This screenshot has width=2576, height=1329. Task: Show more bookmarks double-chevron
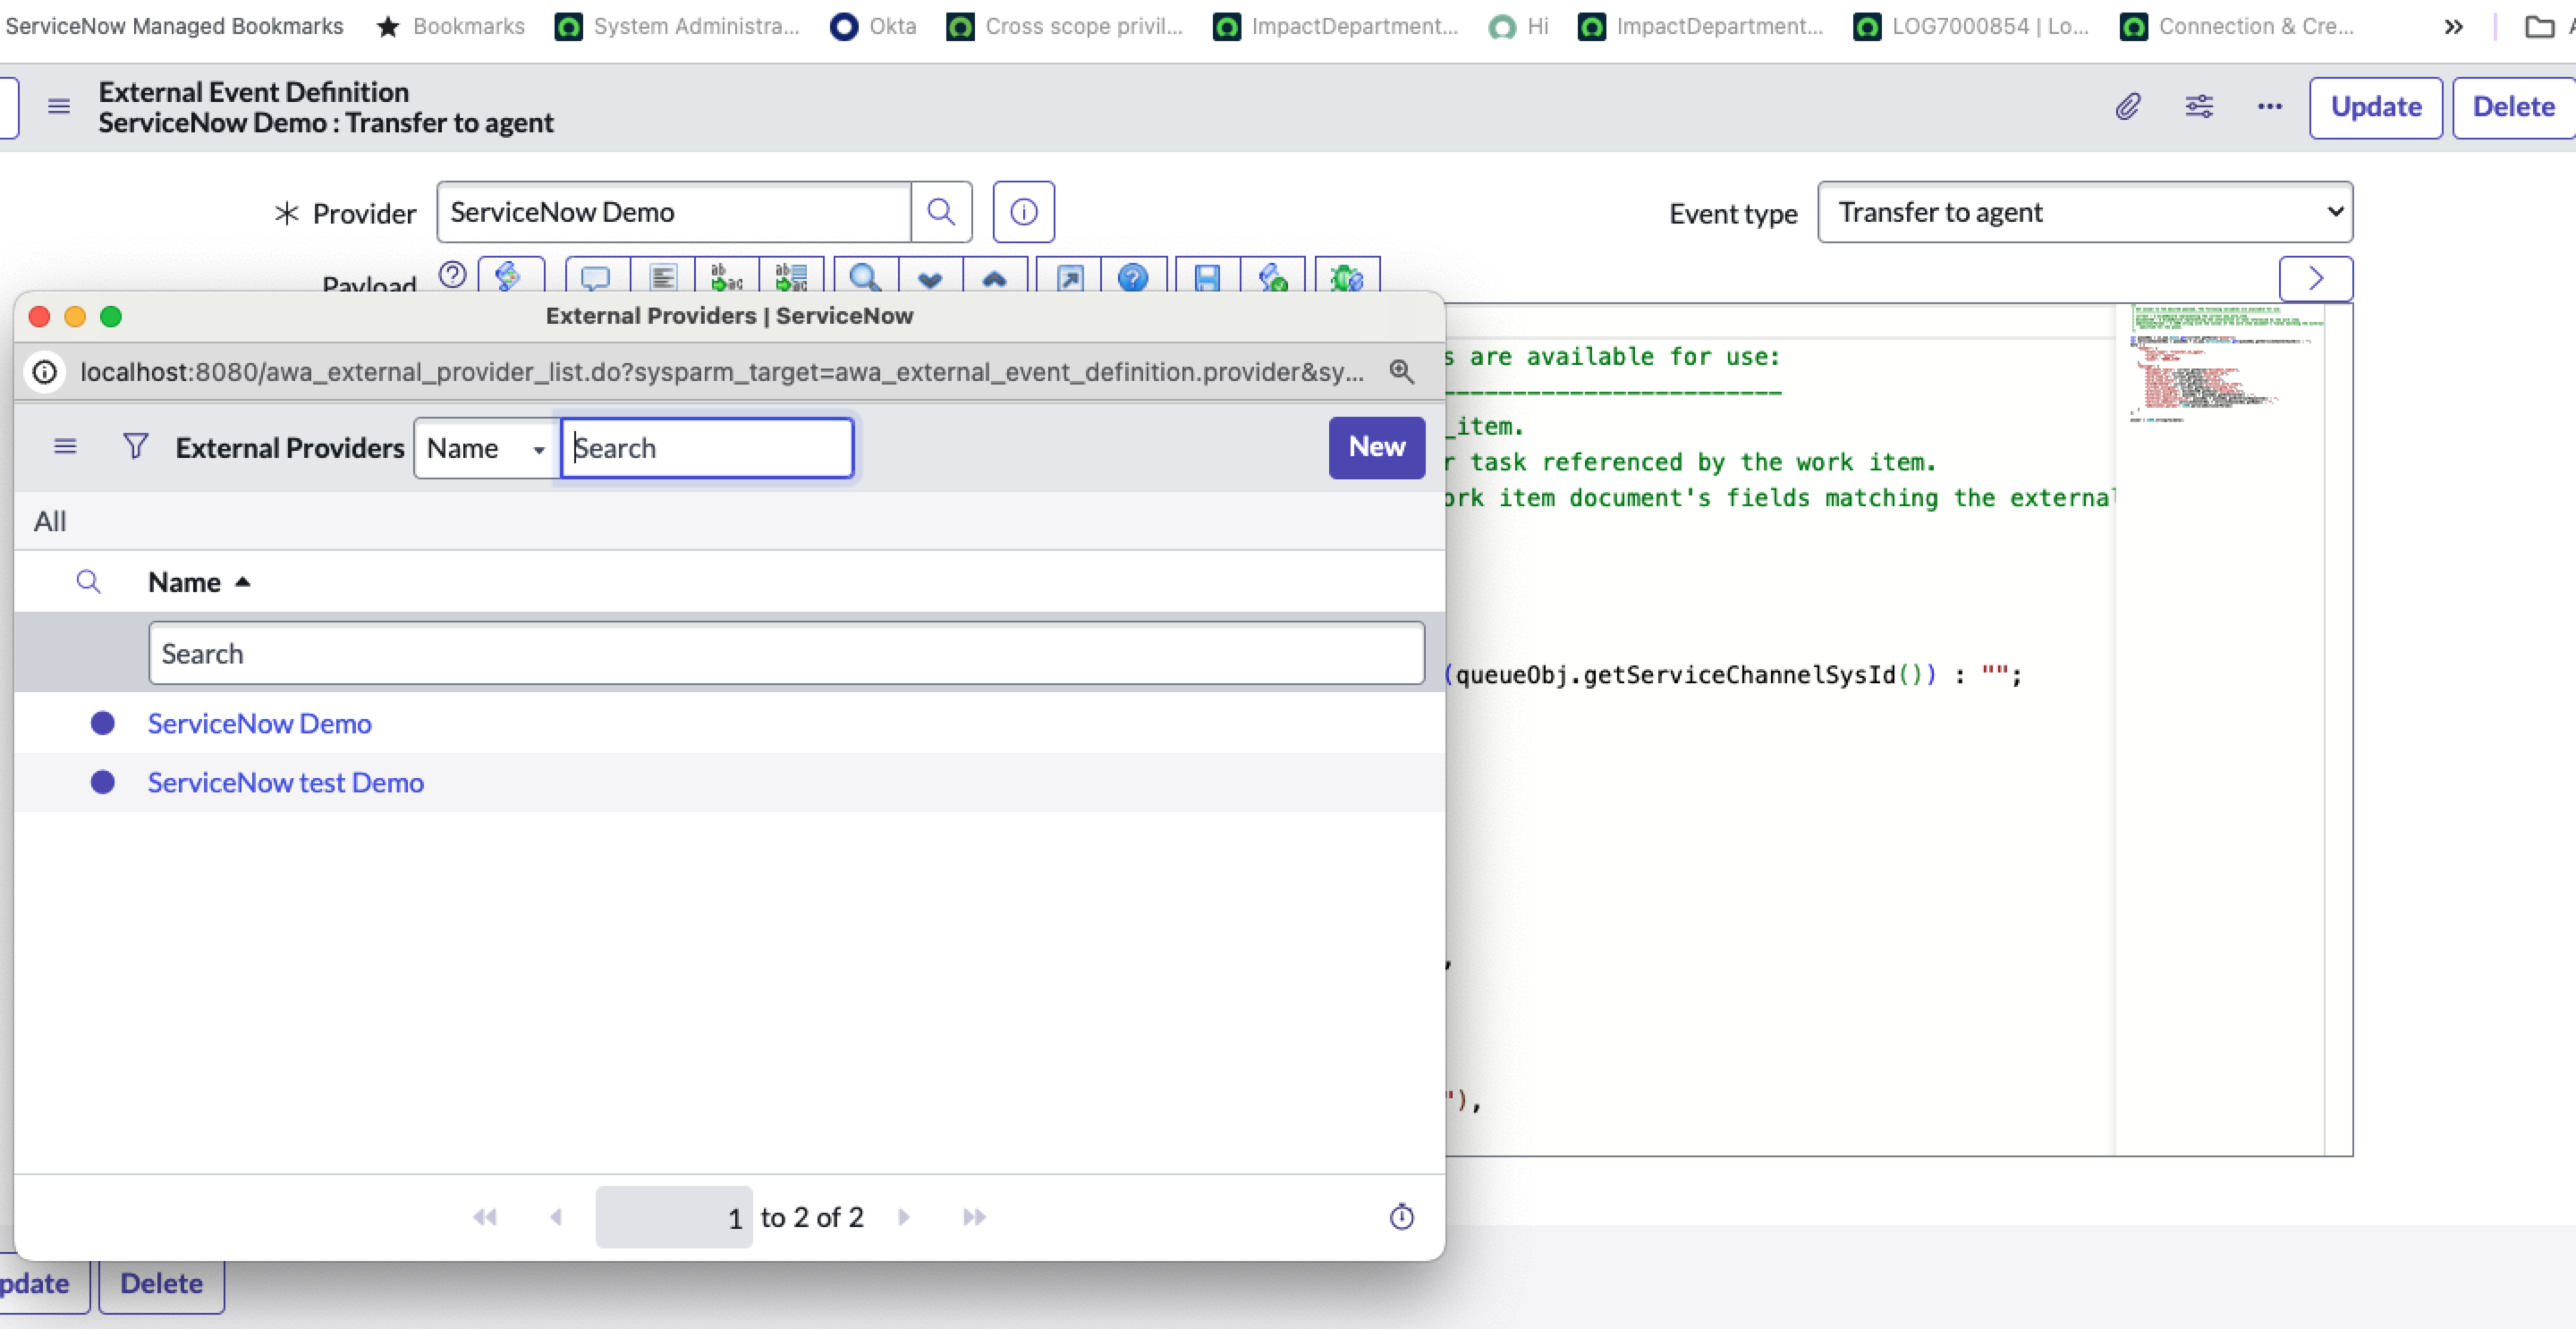point(2453,27)
